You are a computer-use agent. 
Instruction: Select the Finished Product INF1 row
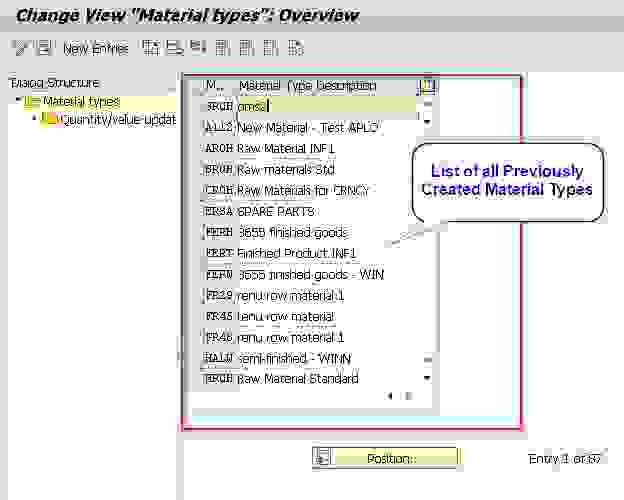click(x=296, y=253)
